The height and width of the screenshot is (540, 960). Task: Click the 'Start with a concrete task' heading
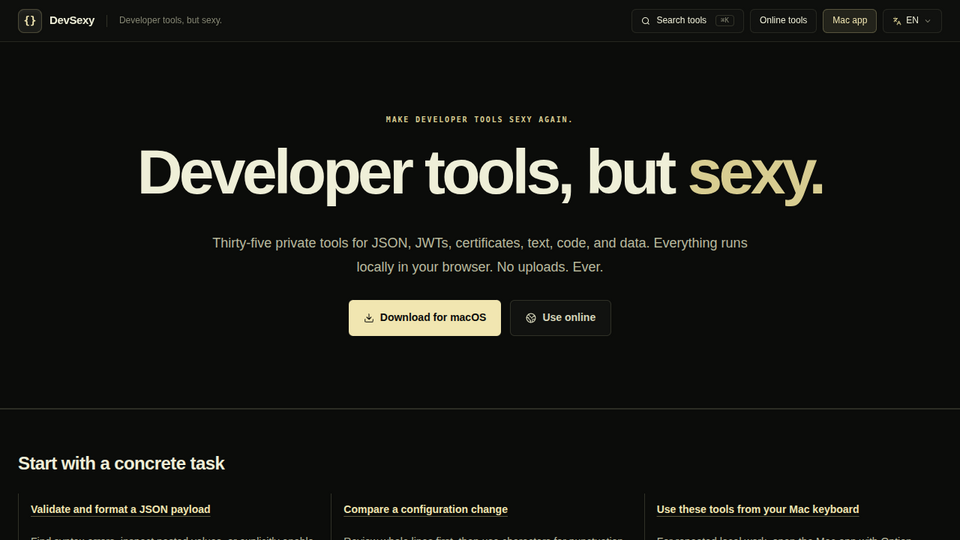click(x=121, y=463)
